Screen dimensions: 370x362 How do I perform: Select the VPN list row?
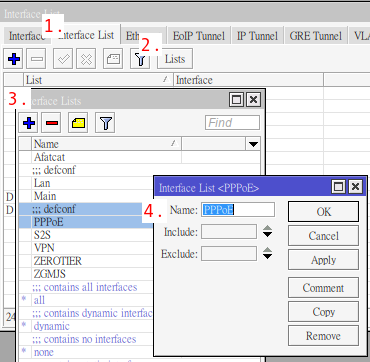[x=86, y=248]
